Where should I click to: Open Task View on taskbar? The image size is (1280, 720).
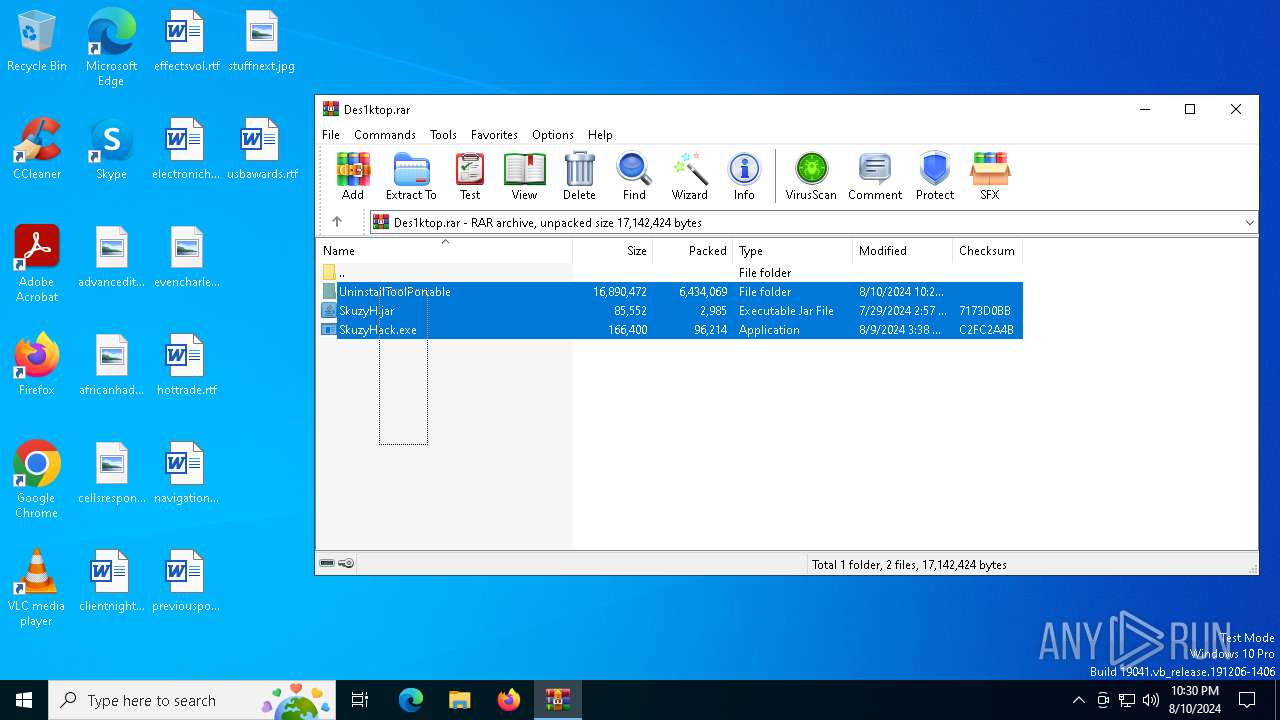(x=360, y=700)
